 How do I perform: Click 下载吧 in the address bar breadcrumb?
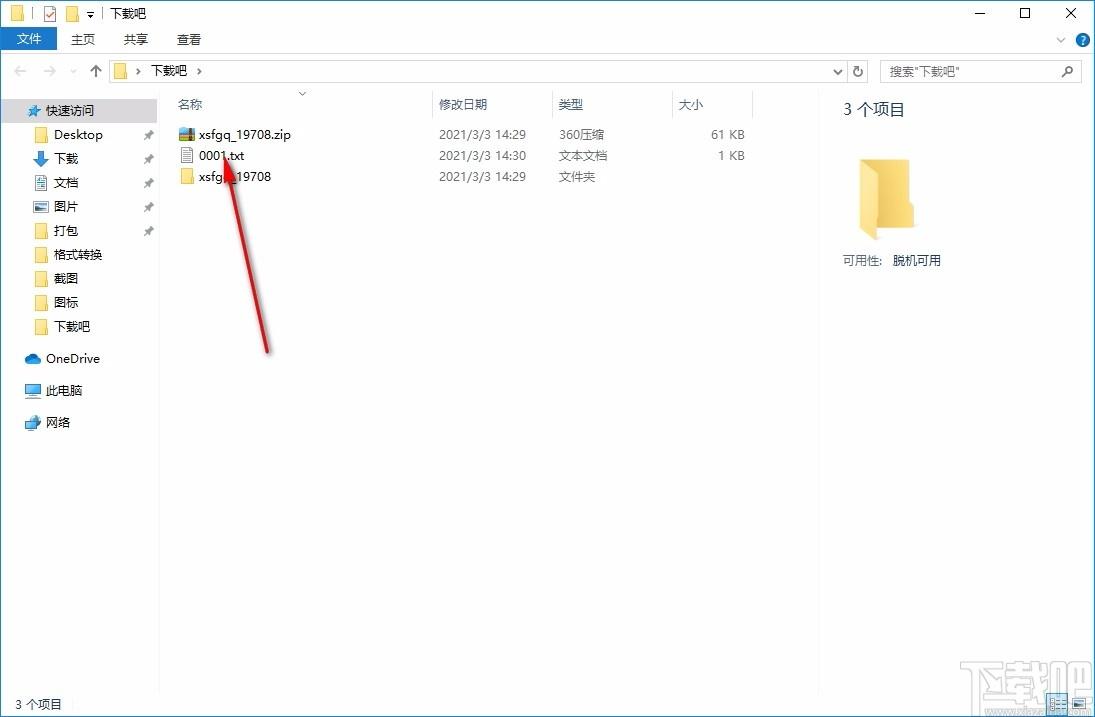pos(169,71)
